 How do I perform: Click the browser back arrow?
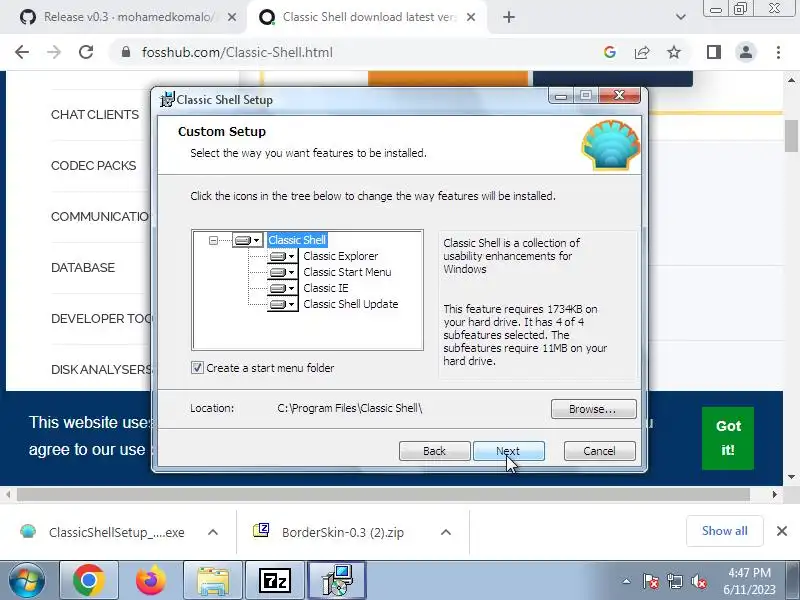click(x=22, y=52)
